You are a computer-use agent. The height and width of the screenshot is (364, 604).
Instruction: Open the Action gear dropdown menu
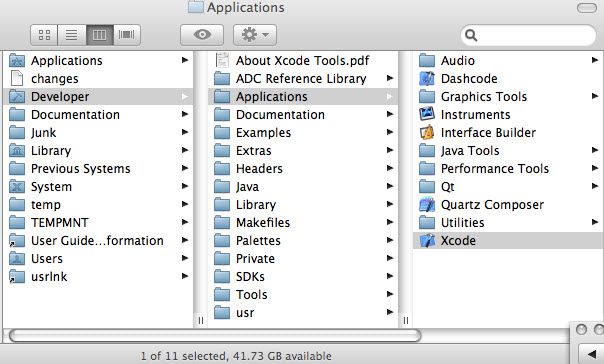[x=255, y=35]
